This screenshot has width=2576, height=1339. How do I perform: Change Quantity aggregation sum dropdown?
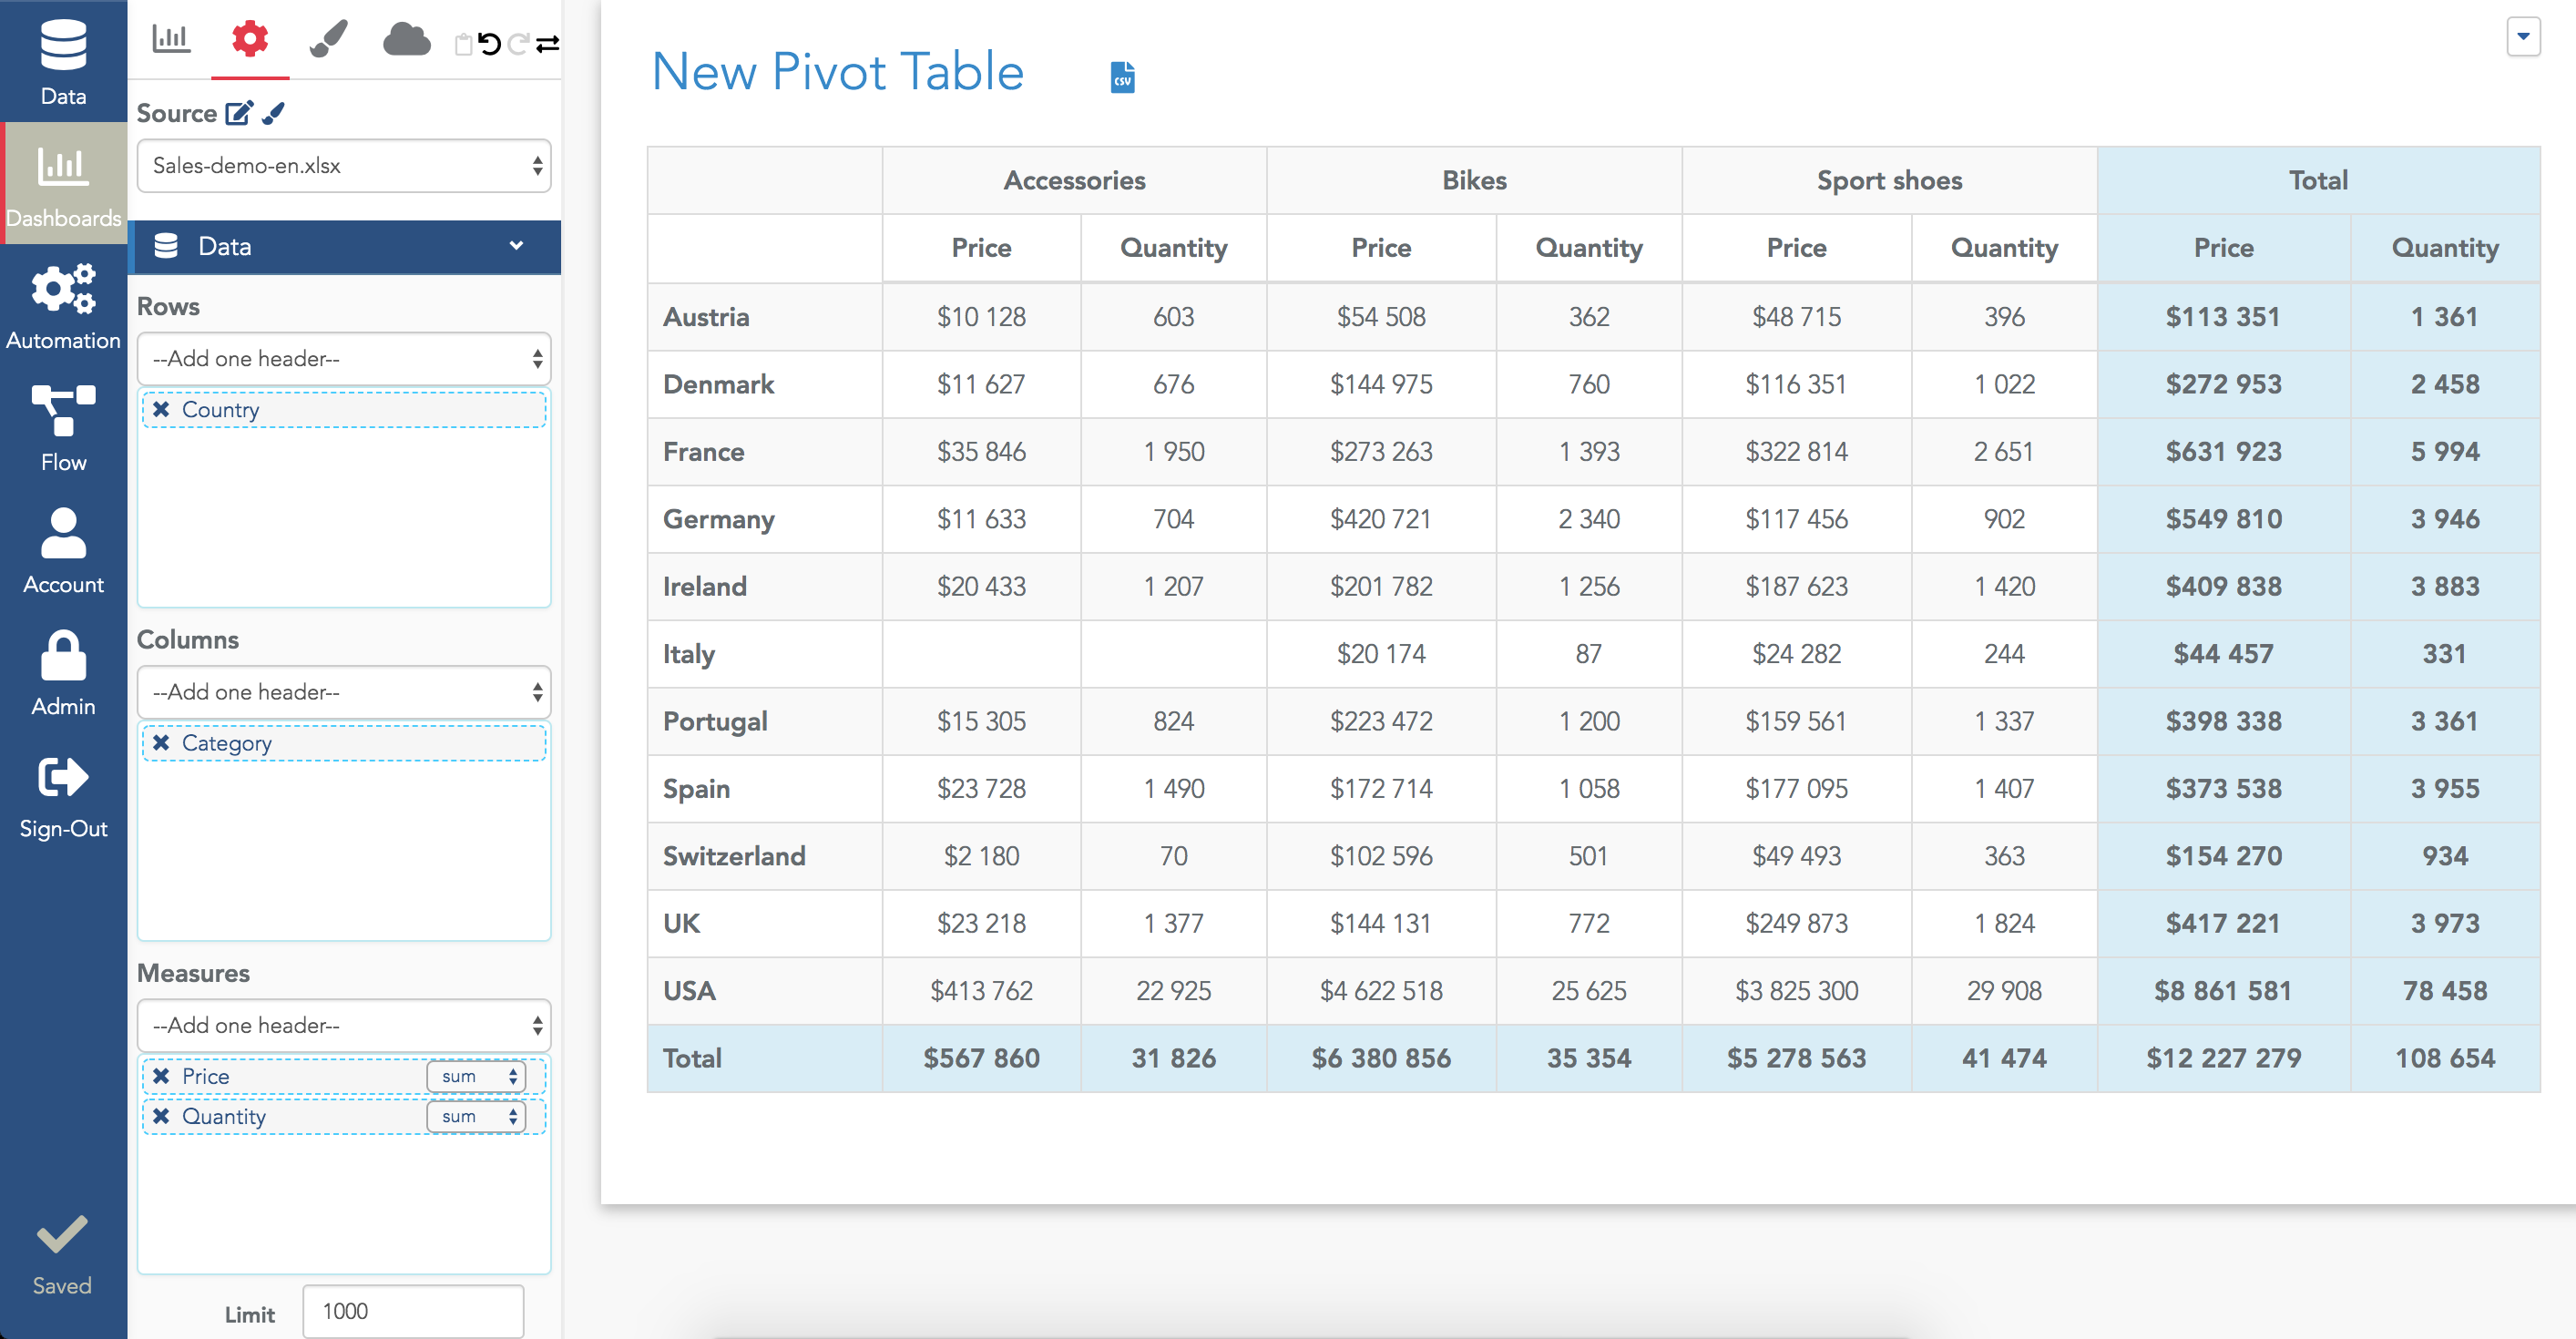pos(476,1116)
